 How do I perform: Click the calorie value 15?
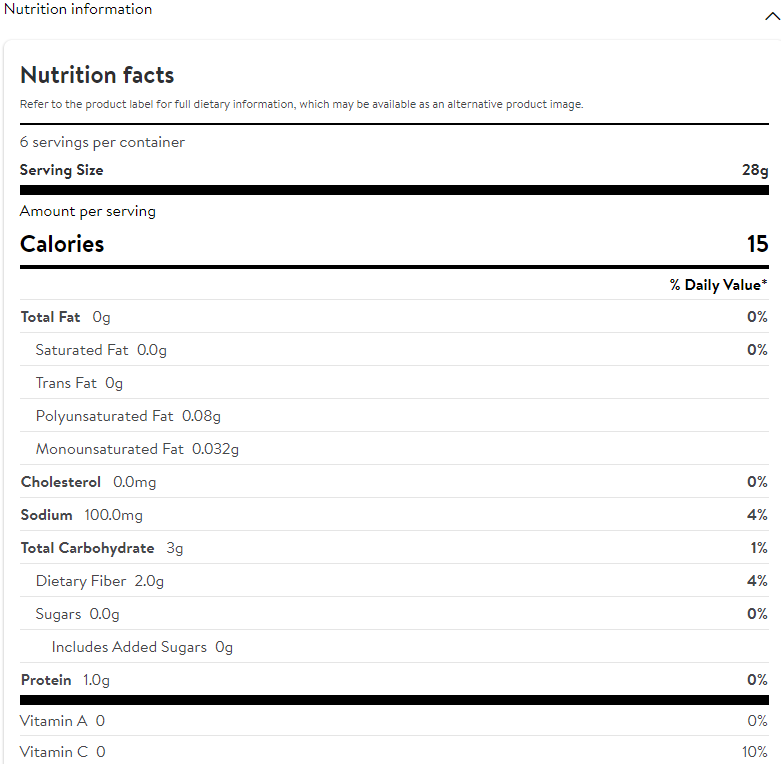pos(757,244)
